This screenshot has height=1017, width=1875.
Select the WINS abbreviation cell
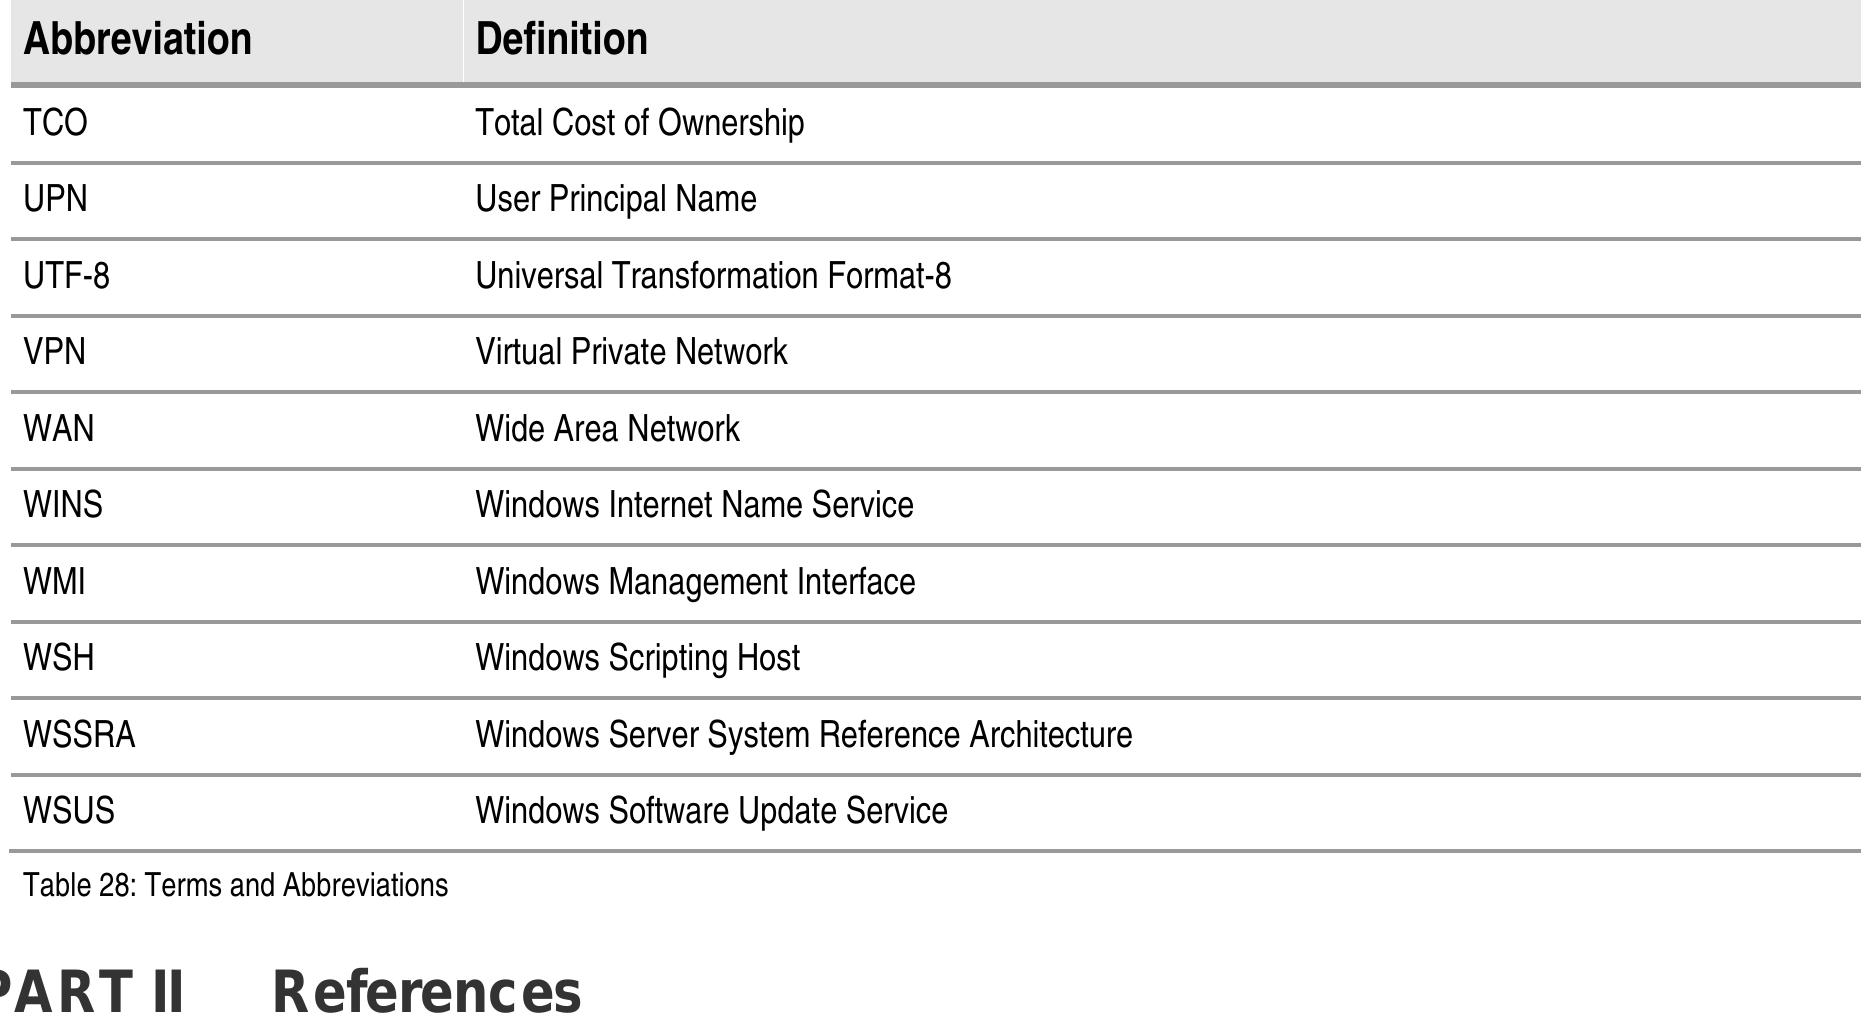63,505
